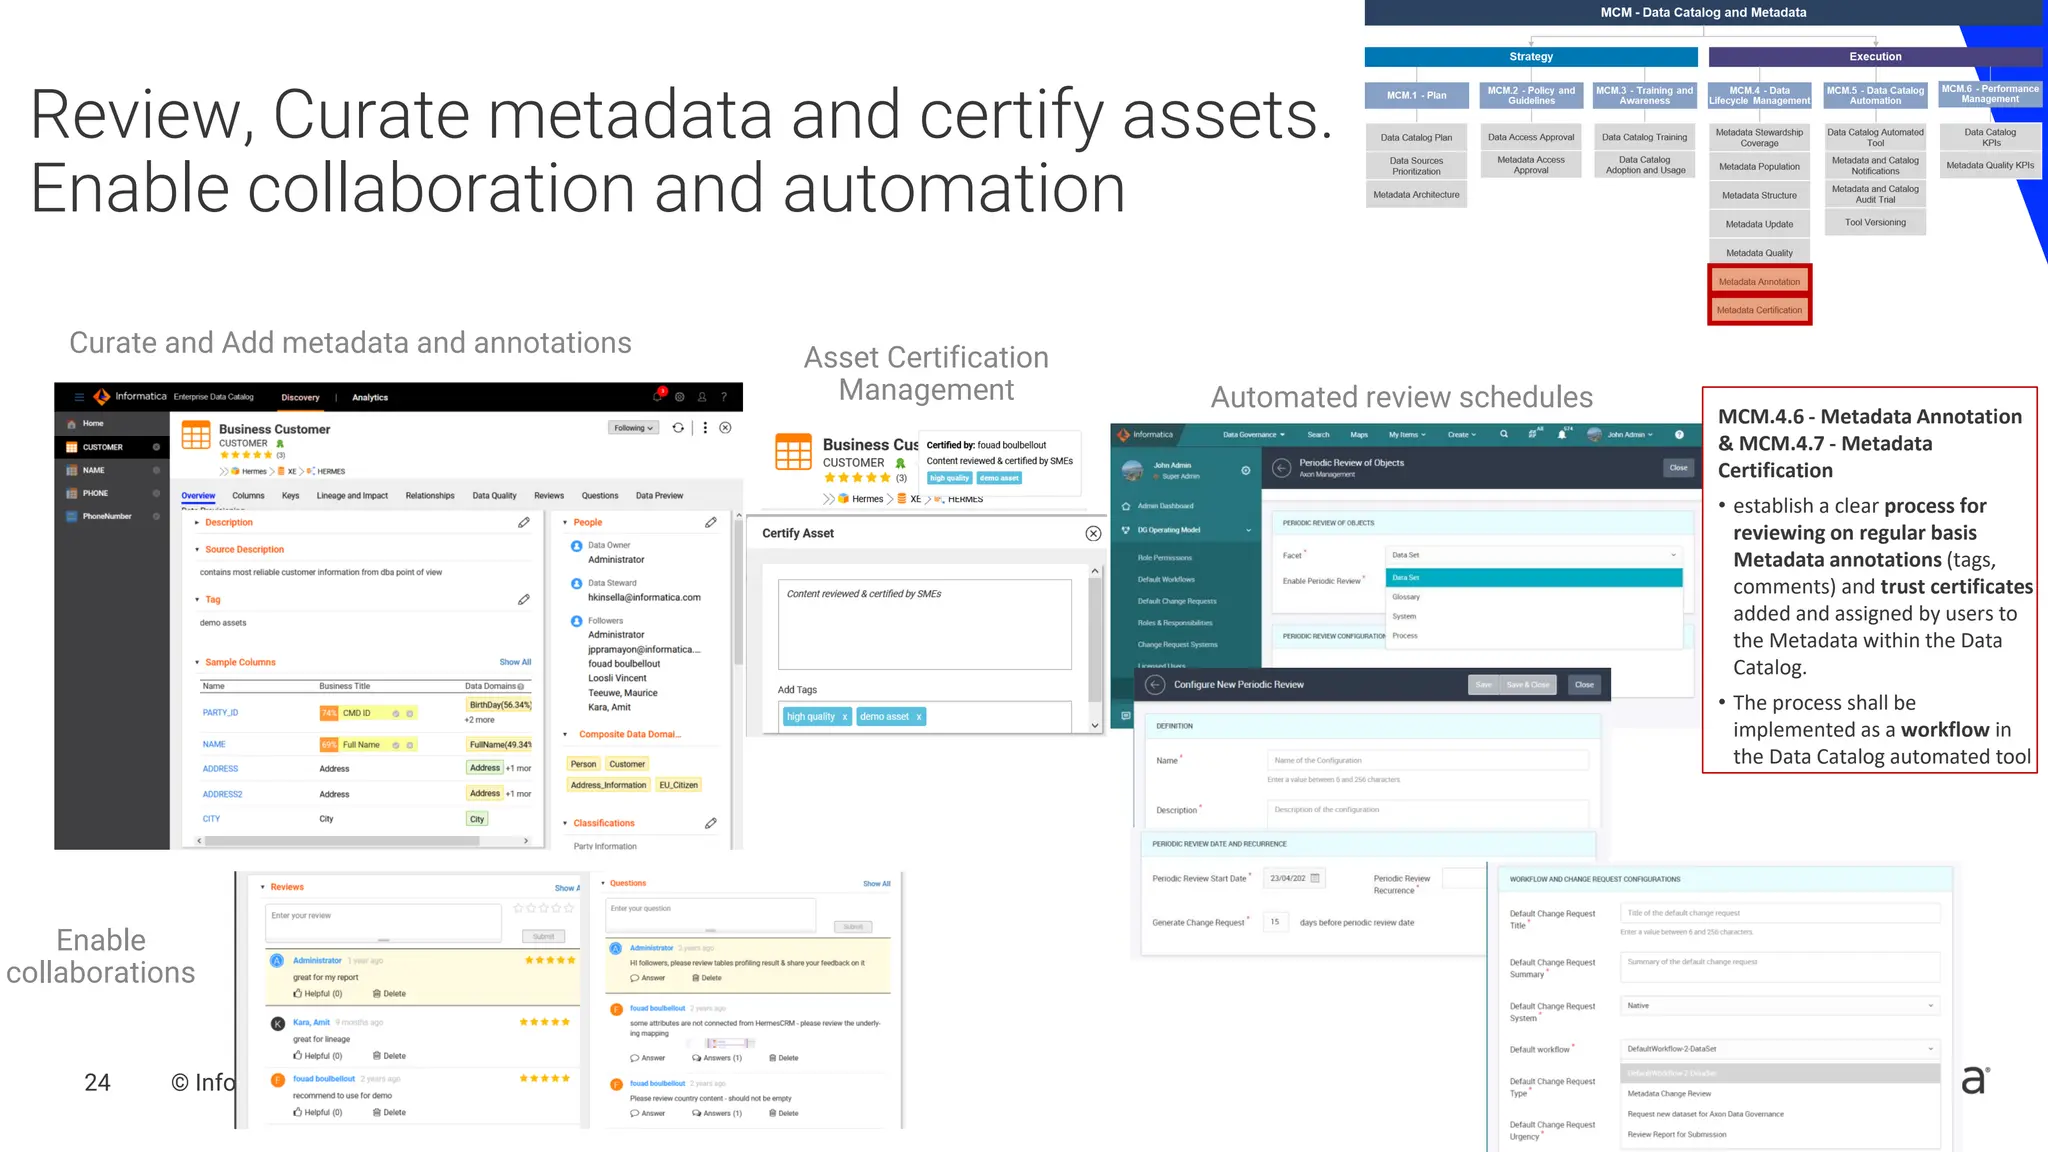
Task: Switch to the Lineage and Impact tab
Action: [352, 496]
